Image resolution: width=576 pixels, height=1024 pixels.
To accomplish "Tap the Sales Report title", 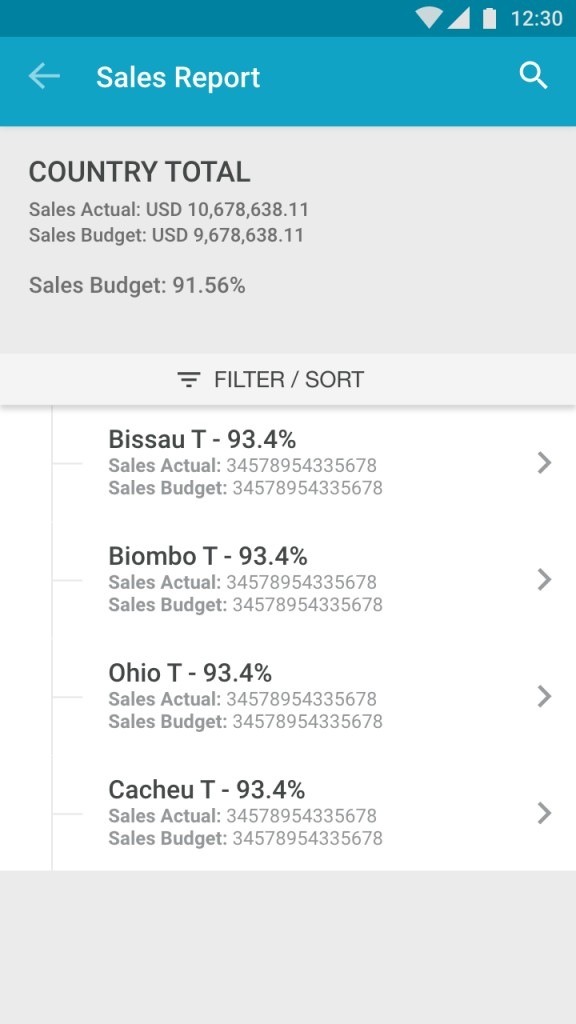I will coord(177,77).
